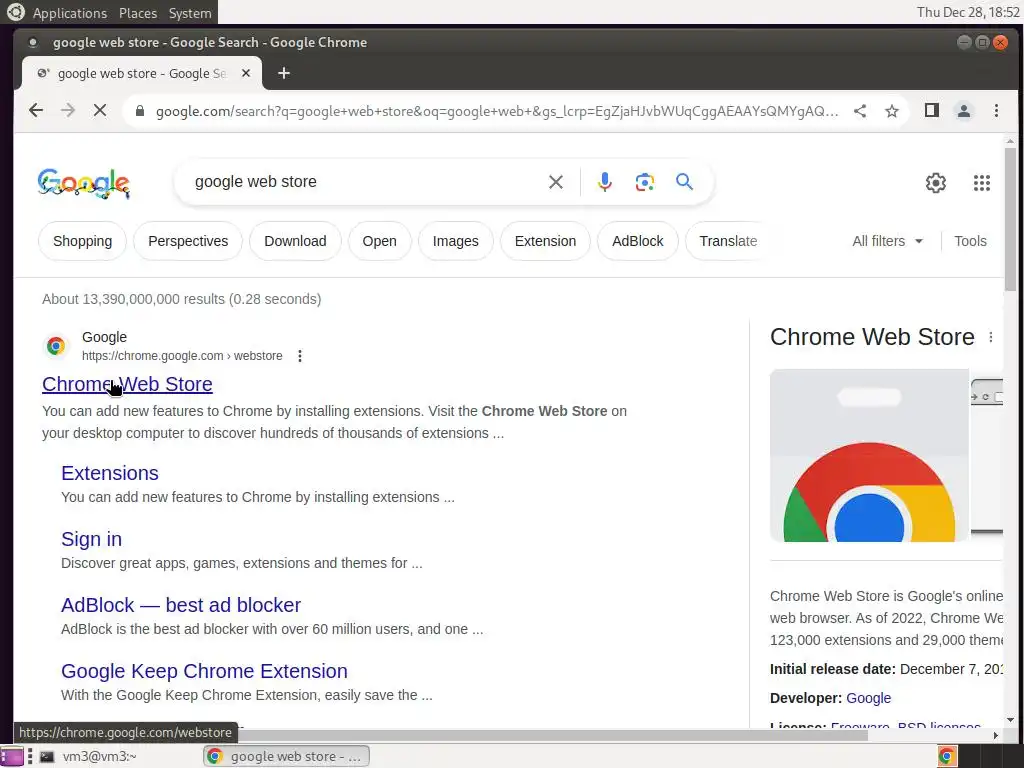The image size is (1024, 768).
Task: Click the clock showing Thu Dec 28
Action: tap(968, 12)
